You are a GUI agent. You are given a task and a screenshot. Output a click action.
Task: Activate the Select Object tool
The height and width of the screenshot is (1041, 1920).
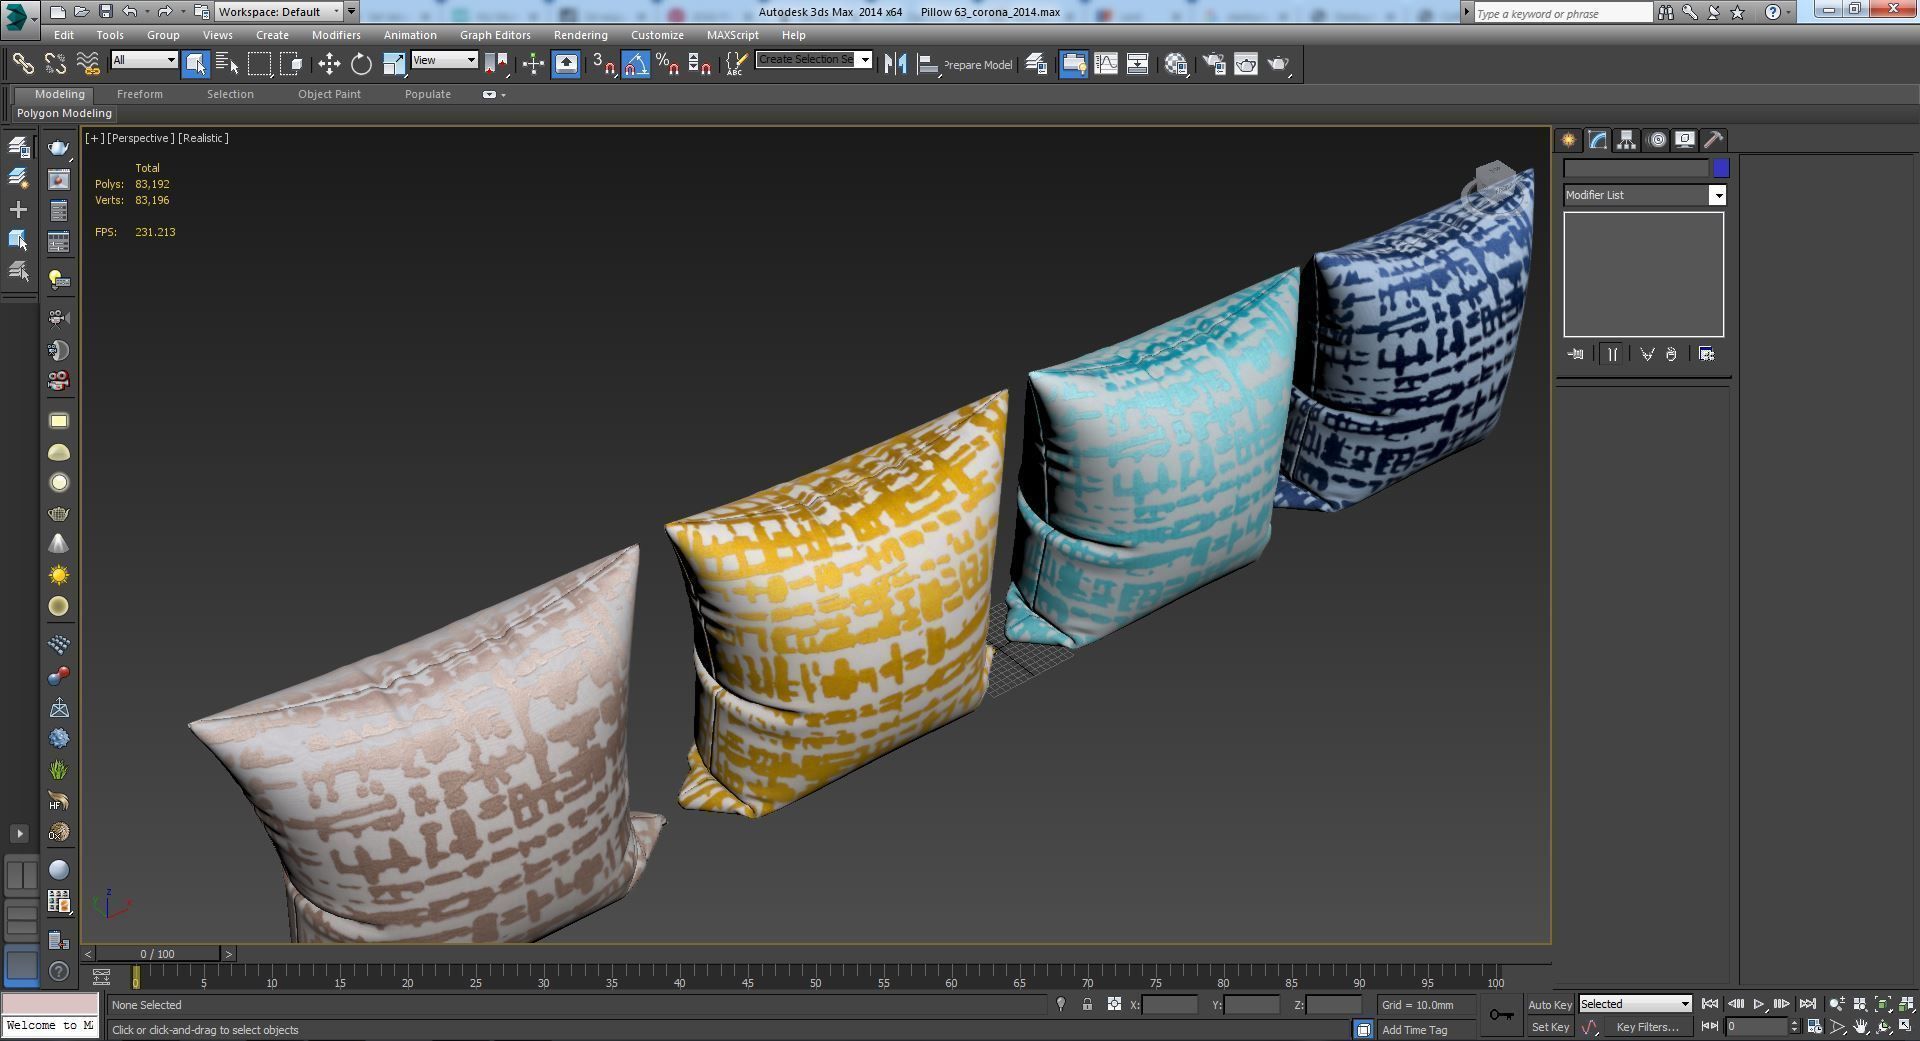196,64
